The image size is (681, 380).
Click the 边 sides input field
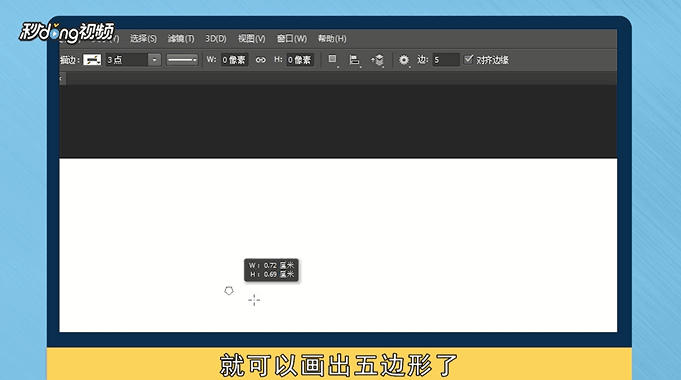446,60
